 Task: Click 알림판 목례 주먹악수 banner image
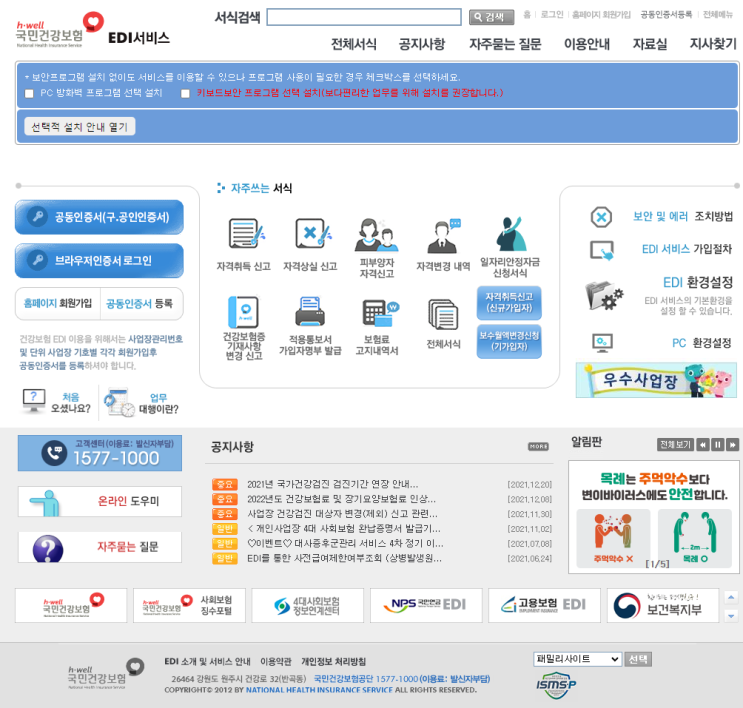pyautogui.click(x=654, y=517)
